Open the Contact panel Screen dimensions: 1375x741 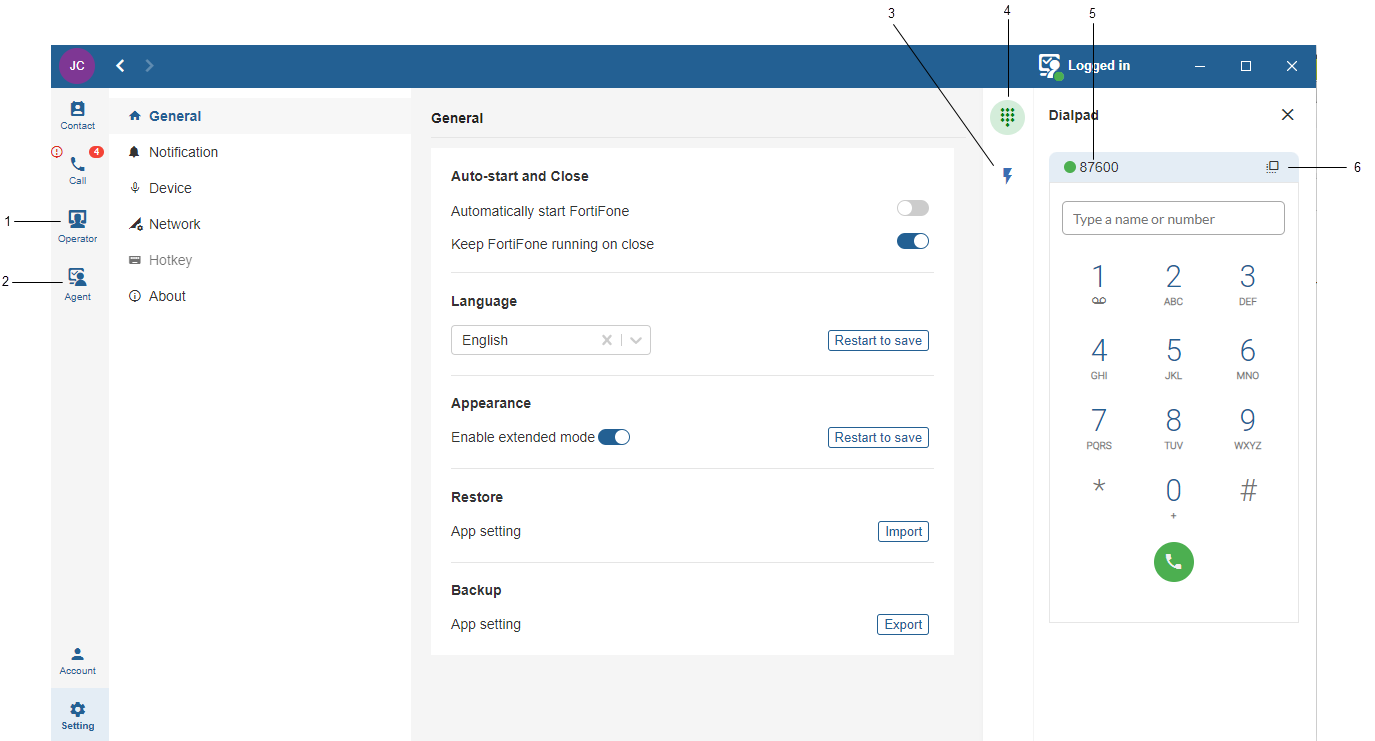point(77,113)
